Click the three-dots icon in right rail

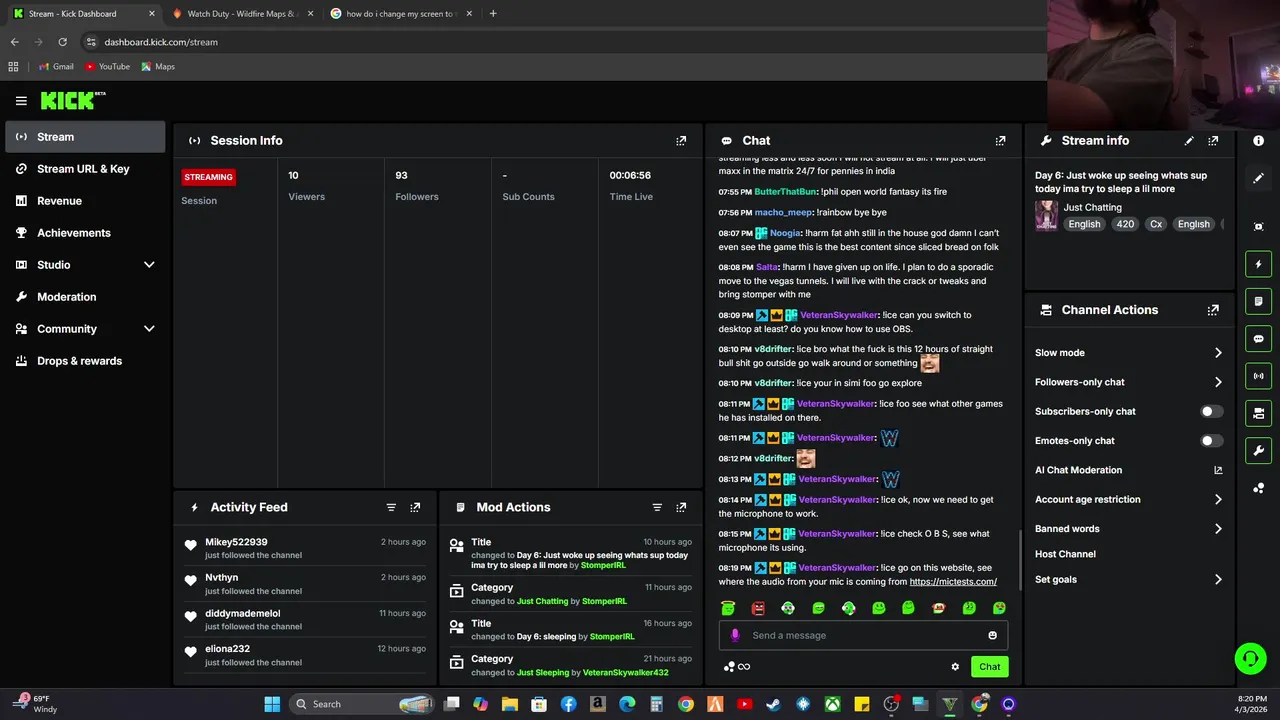click(1258, 488)
